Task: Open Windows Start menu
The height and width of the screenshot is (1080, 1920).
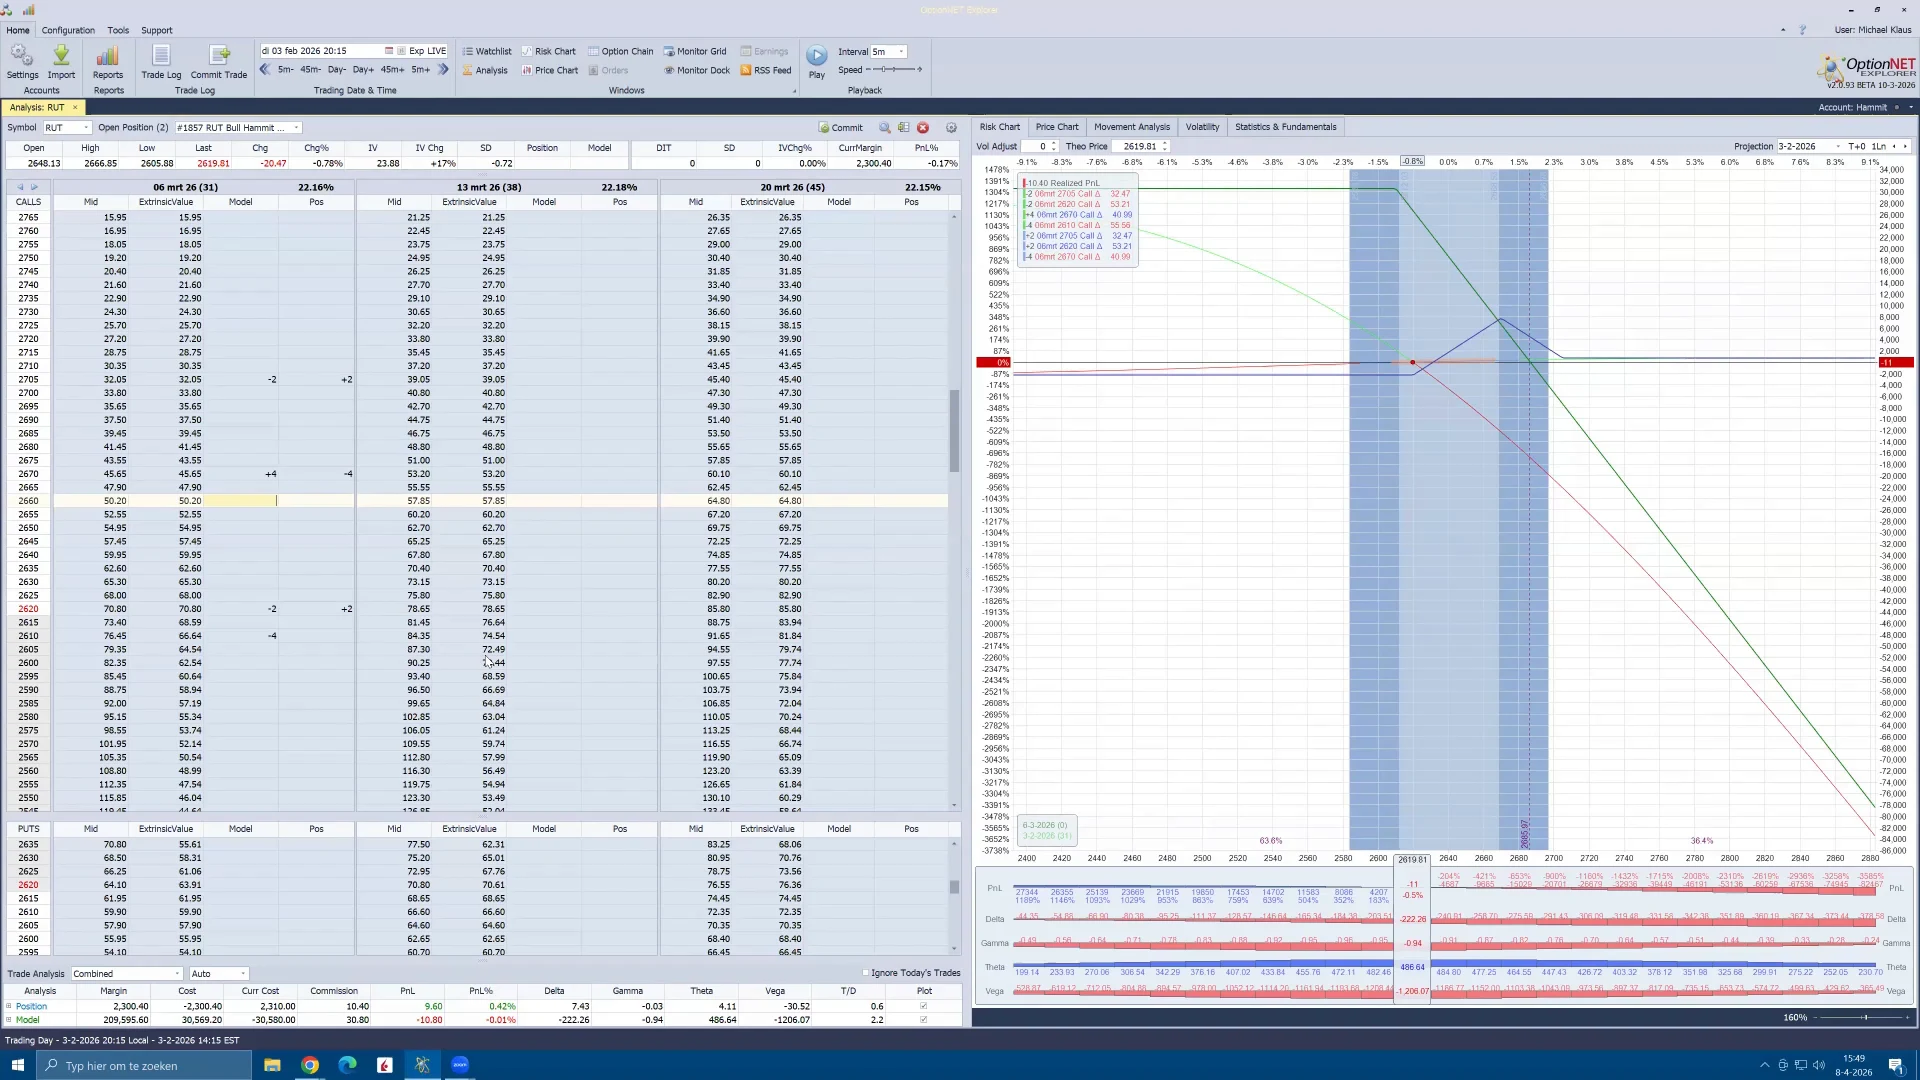Action: point(17,1065)
